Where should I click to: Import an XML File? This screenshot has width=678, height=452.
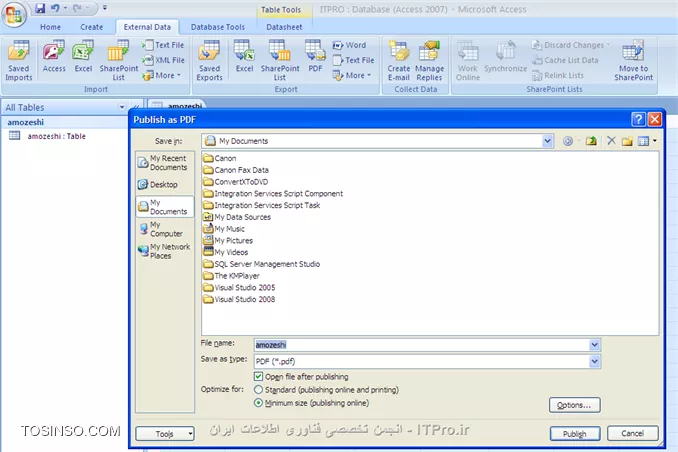point(163,60)
